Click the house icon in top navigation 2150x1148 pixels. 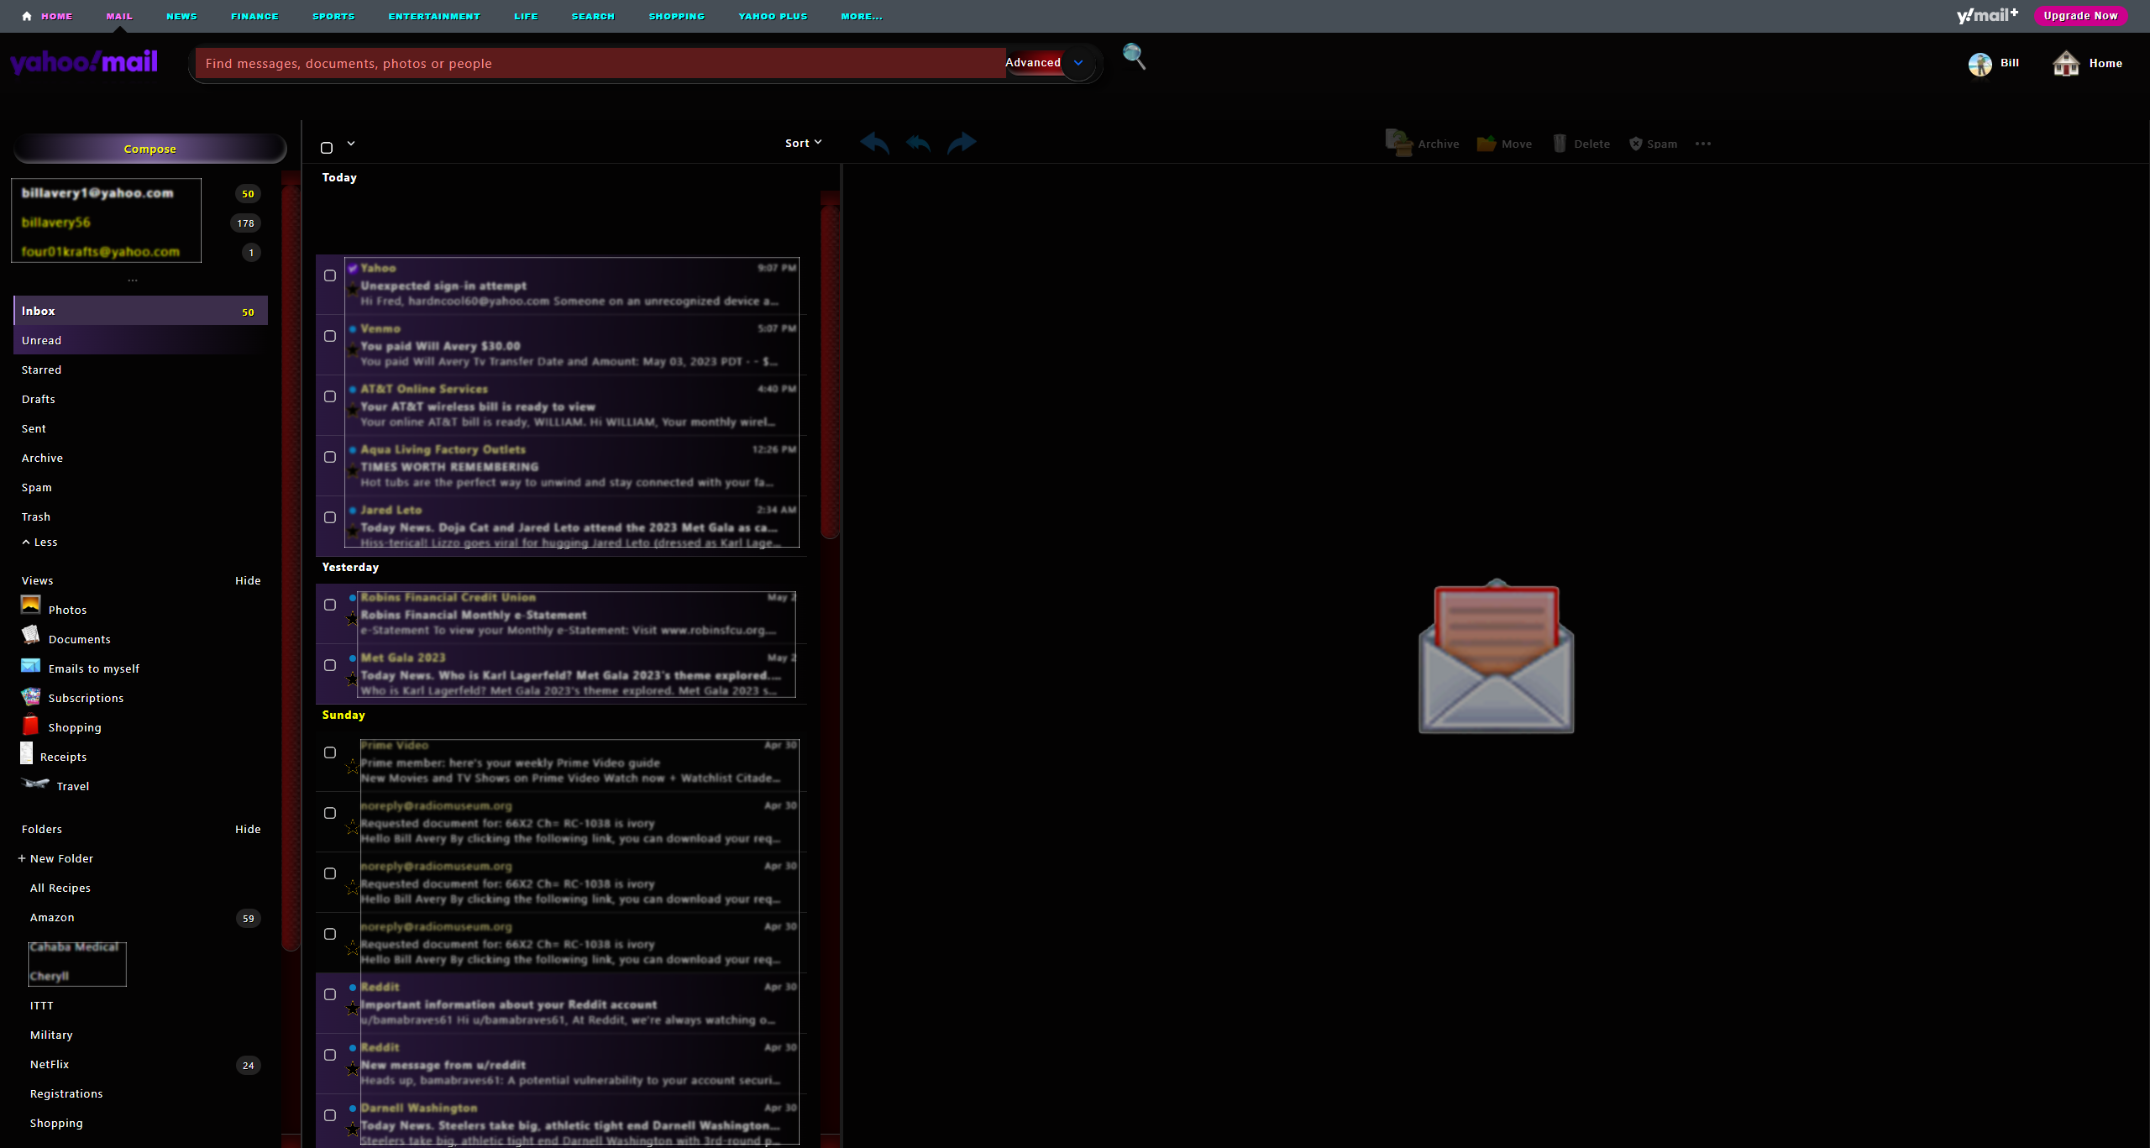(27, 16)
